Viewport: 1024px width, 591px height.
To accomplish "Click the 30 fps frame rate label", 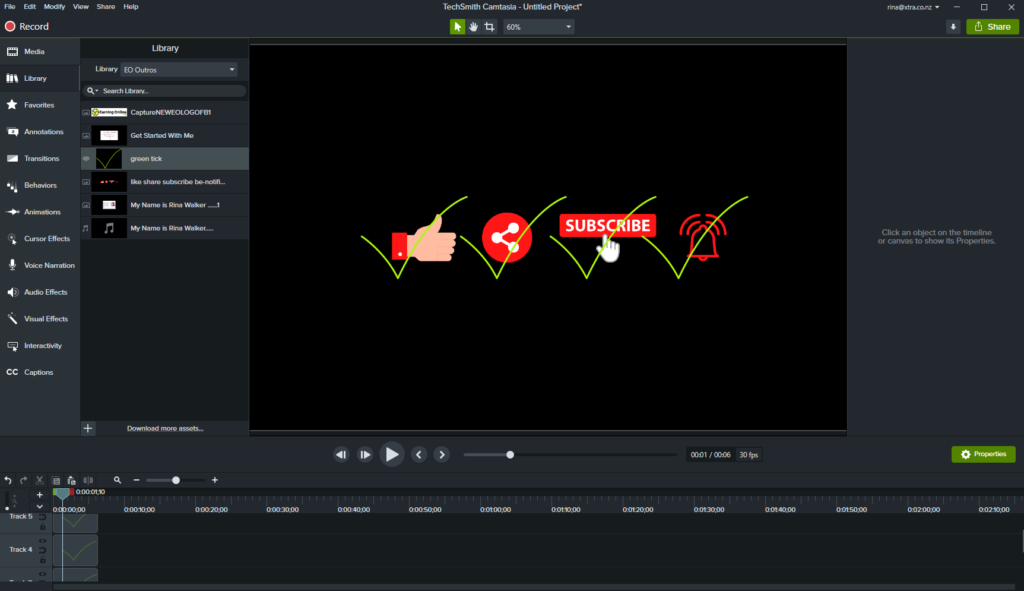I will click(x=748, y=455).
